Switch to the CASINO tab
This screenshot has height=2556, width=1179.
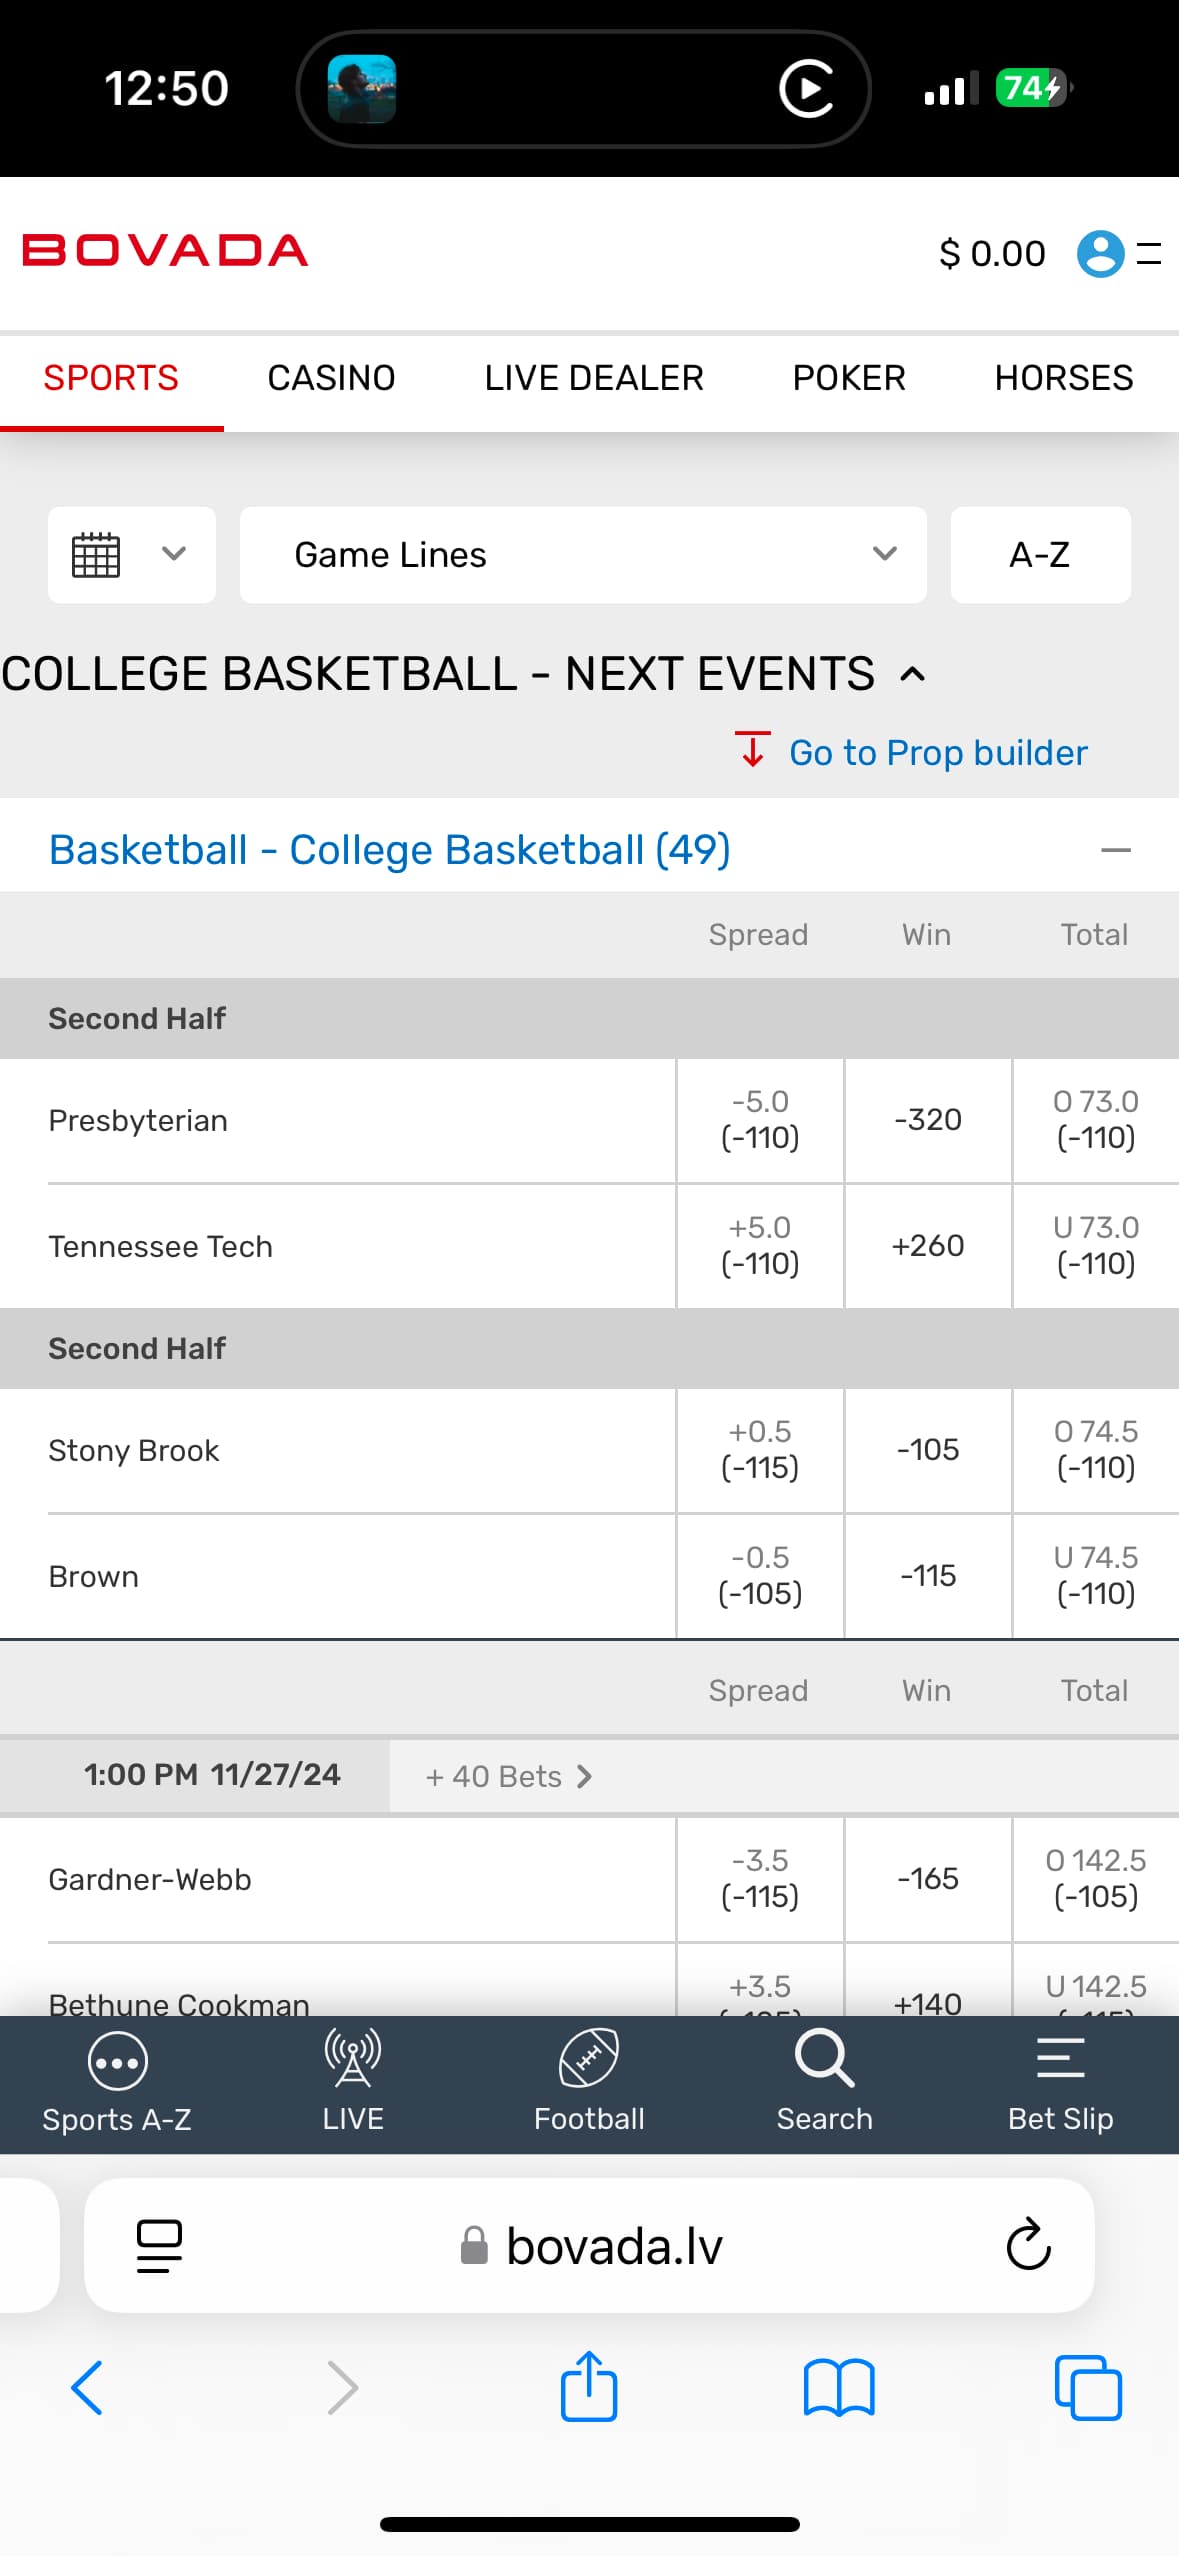[x=331, y=378]
